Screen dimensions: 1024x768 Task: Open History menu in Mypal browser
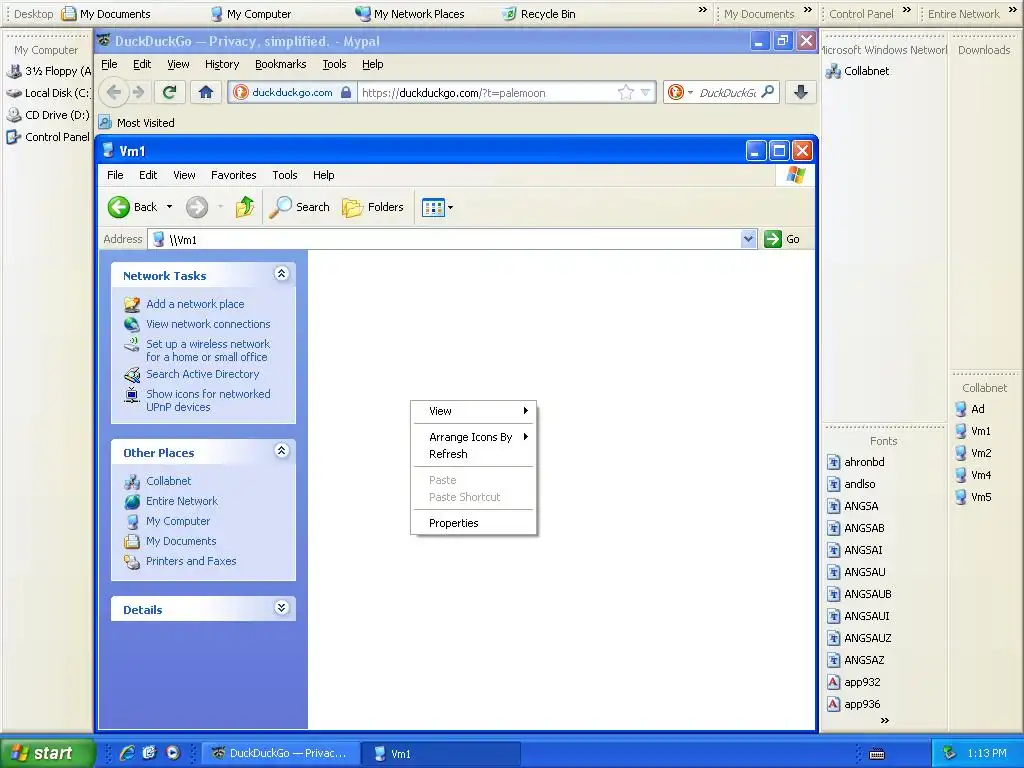click(x=221, y=64)
